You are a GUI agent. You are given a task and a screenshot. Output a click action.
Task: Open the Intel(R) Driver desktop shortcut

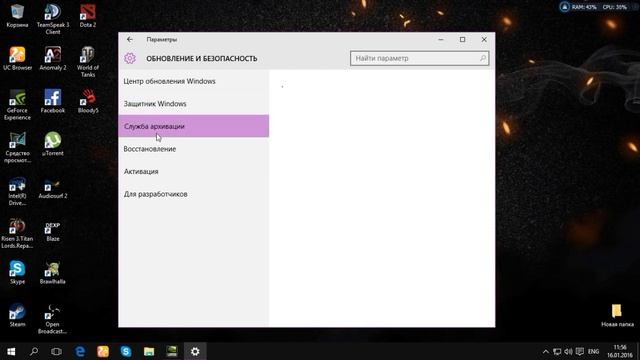(17, 190)
